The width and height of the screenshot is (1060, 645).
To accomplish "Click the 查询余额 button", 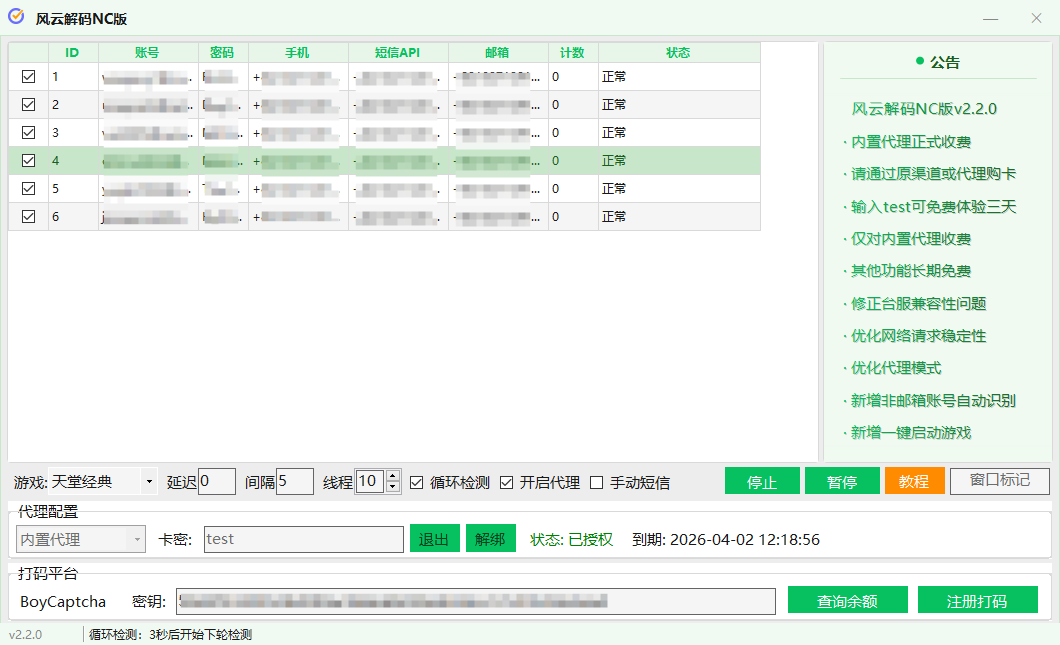I will (847, 600).
